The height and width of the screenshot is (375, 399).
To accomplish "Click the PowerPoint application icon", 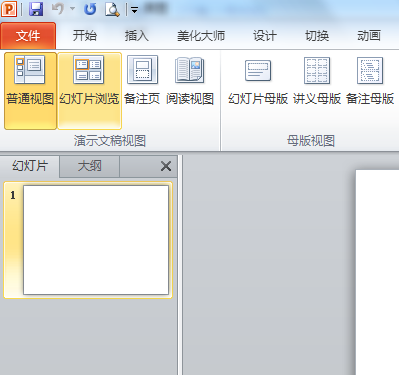I will pyautogui.click(x=9, y=9).
